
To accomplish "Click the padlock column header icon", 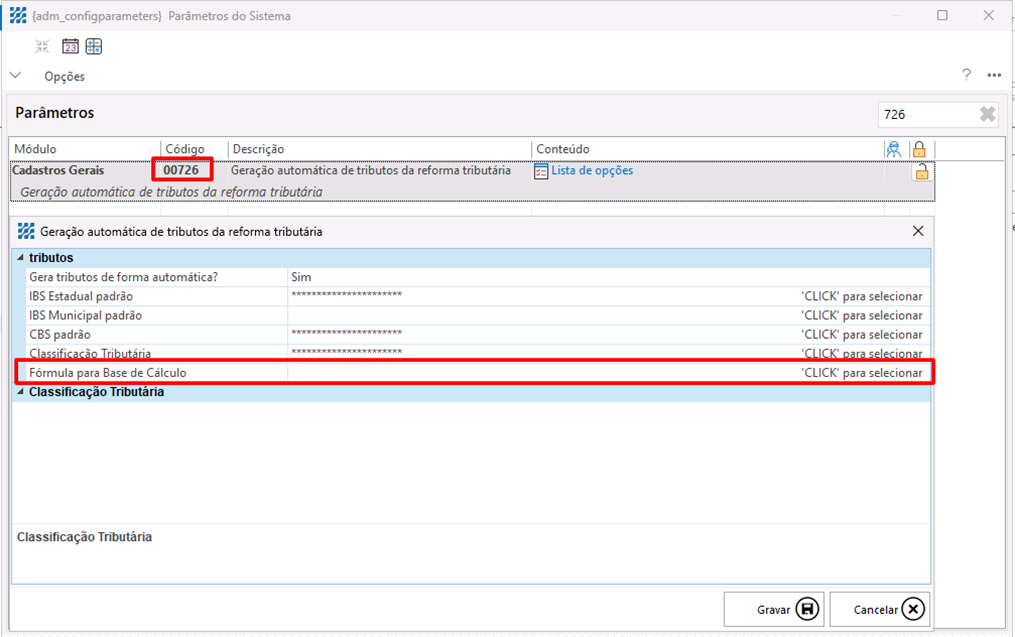I will (x=919, y=149).
